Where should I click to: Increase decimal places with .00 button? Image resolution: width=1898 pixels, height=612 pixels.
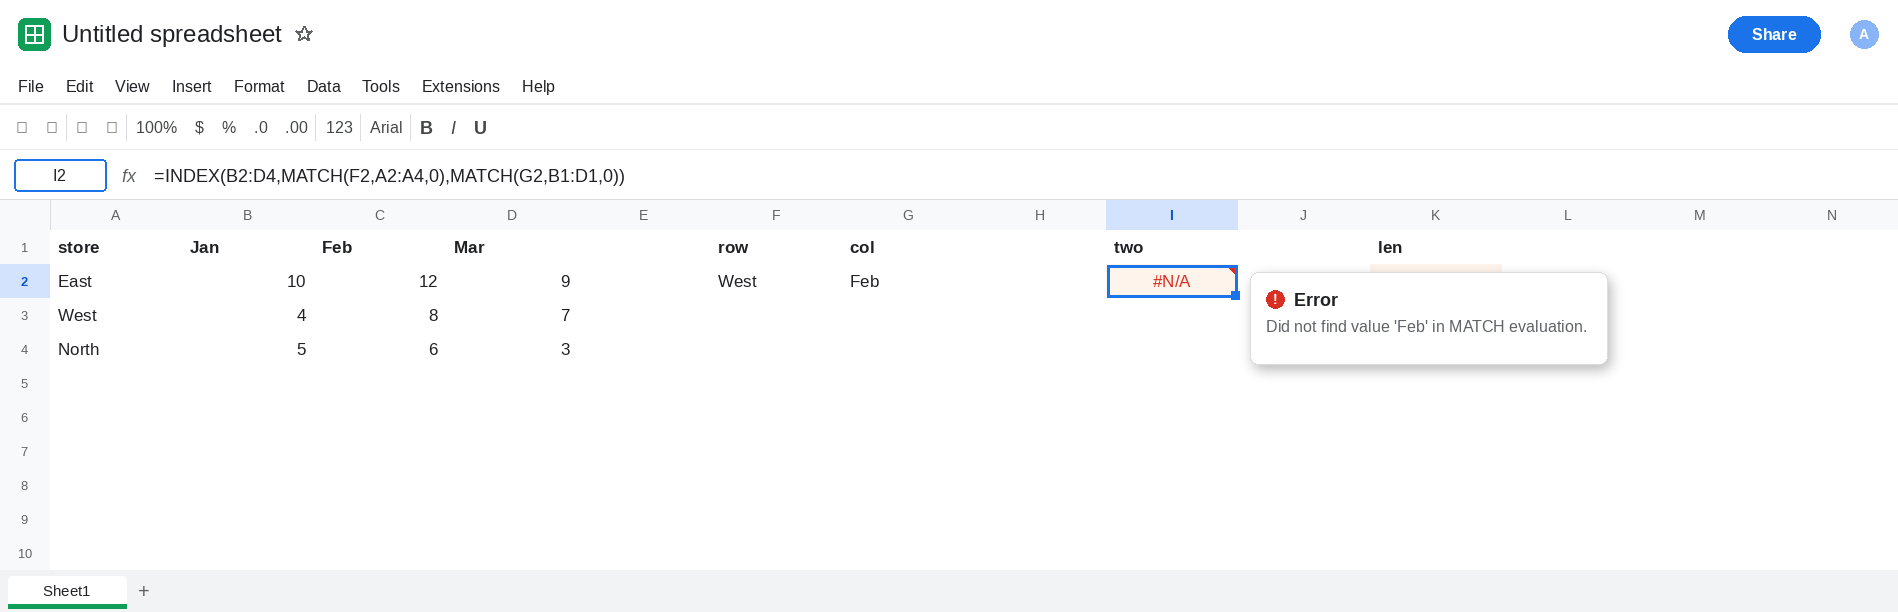[296, 127]
